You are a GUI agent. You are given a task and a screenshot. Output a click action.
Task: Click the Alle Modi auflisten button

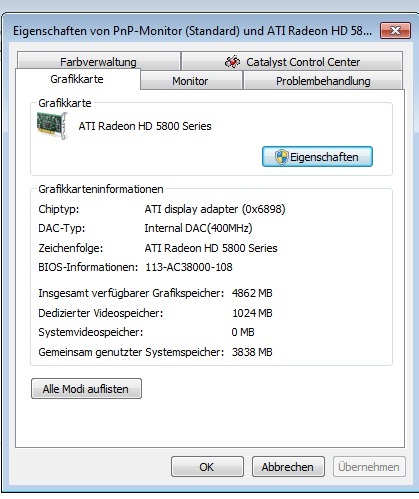[86, 389]
